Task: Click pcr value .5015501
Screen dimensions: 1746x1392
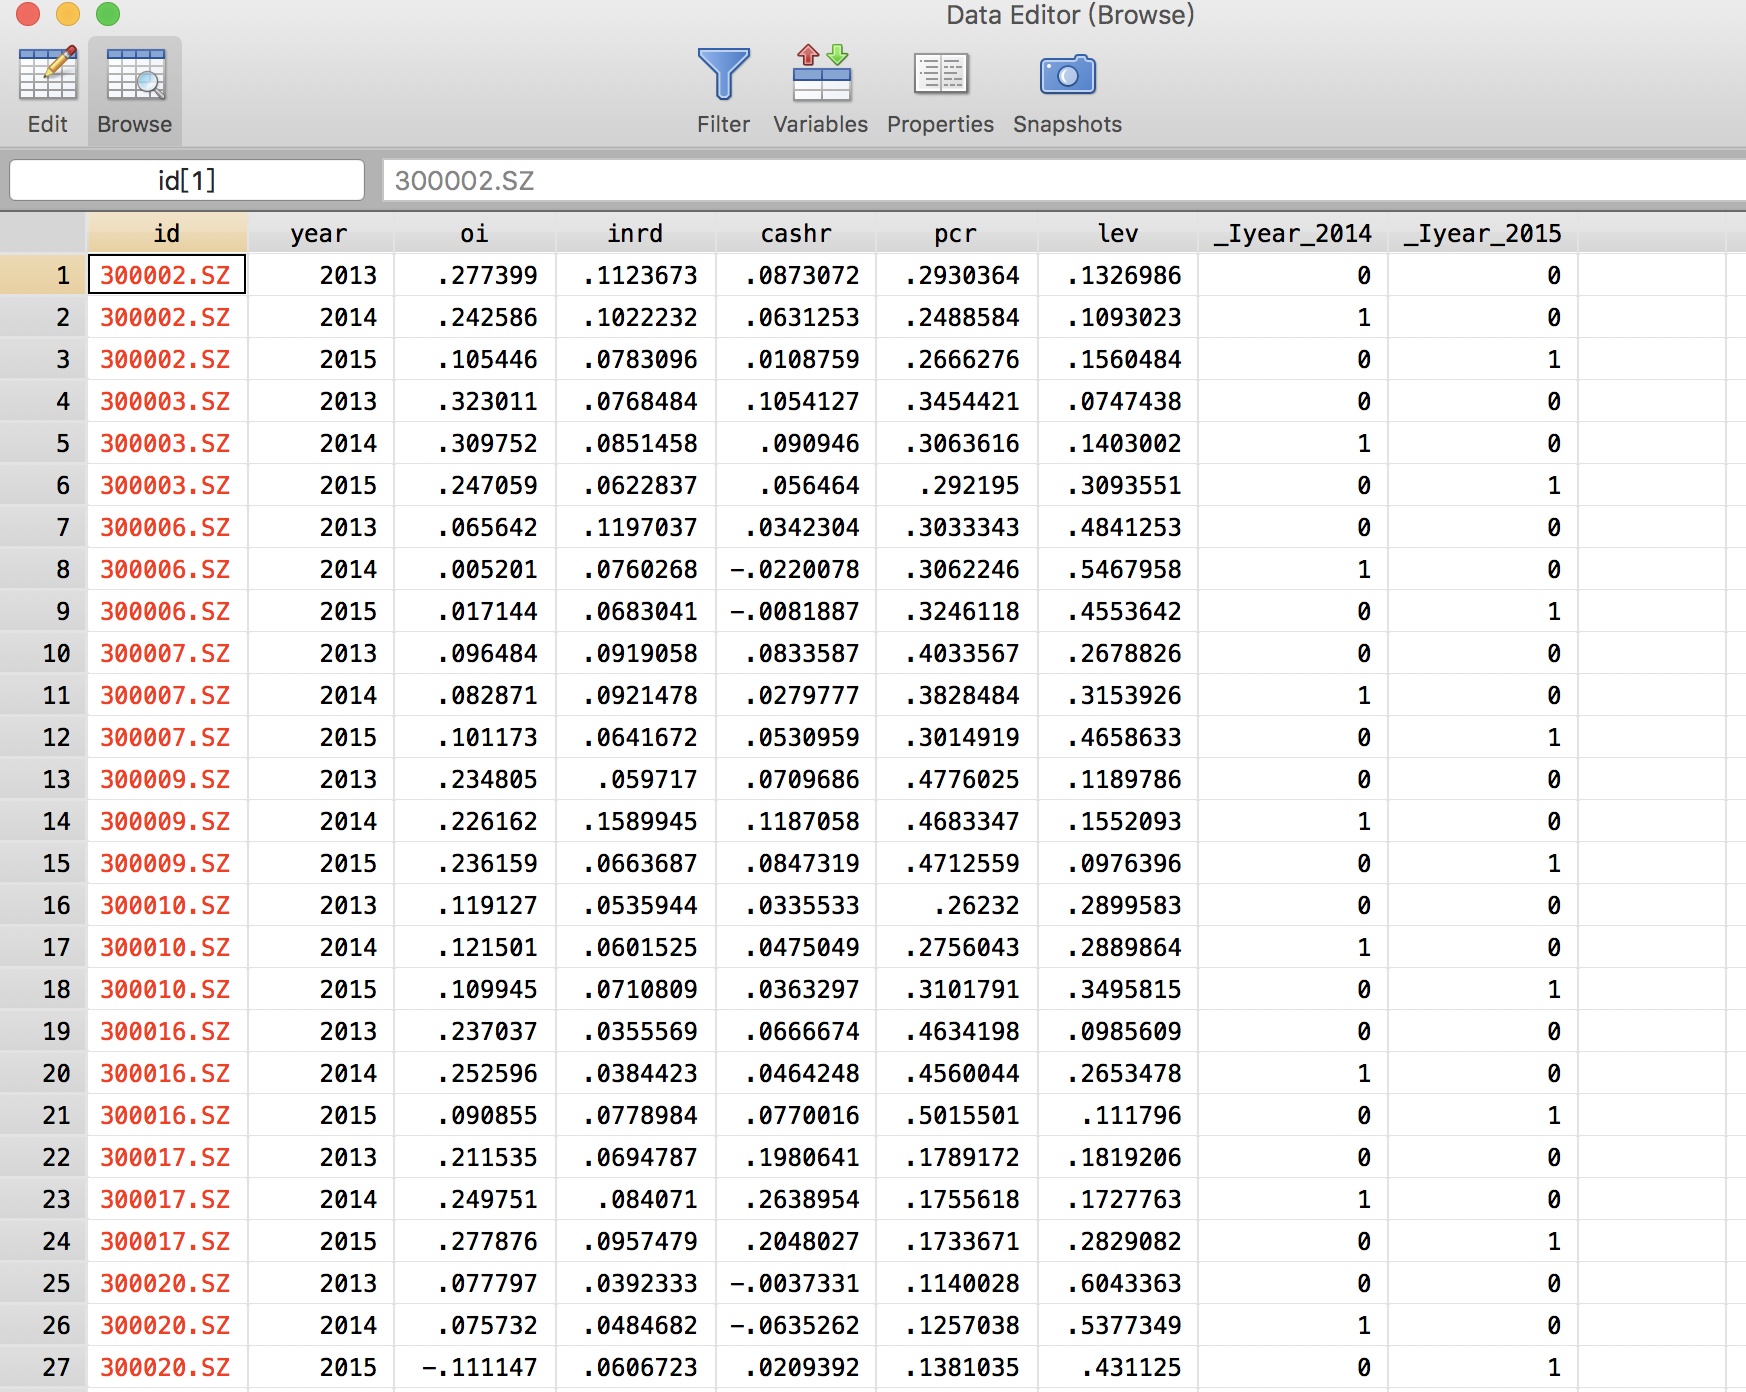Action: coord(962,1115)
